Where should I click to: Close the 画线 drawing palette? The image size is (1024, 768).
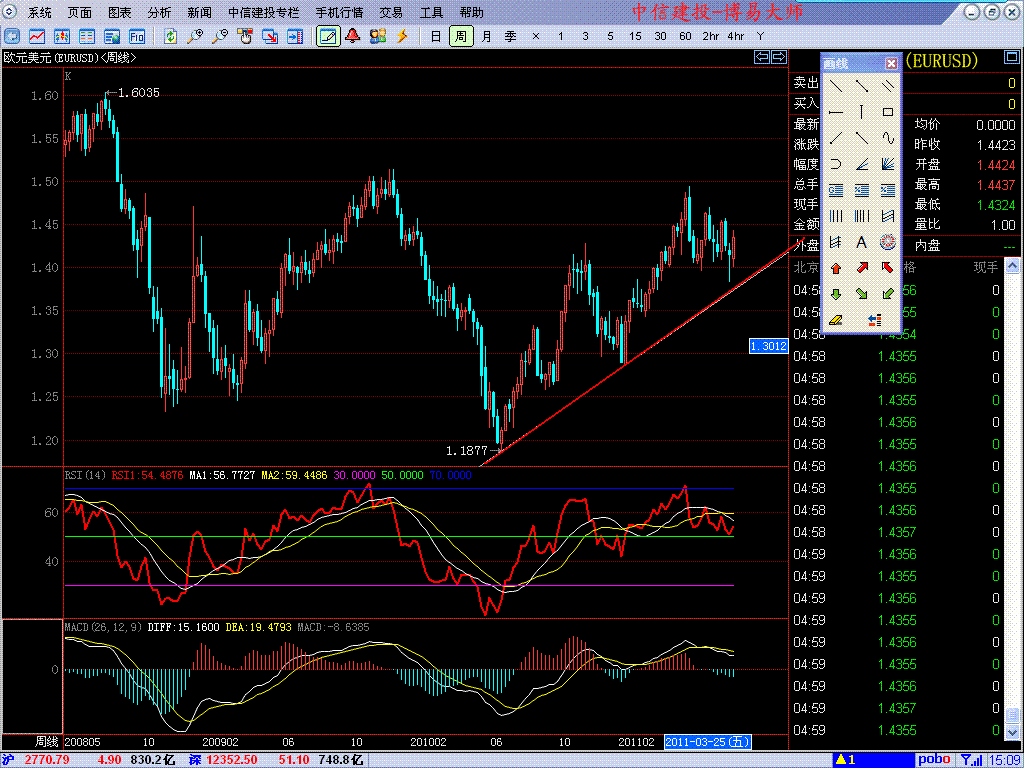pos(891,64)
